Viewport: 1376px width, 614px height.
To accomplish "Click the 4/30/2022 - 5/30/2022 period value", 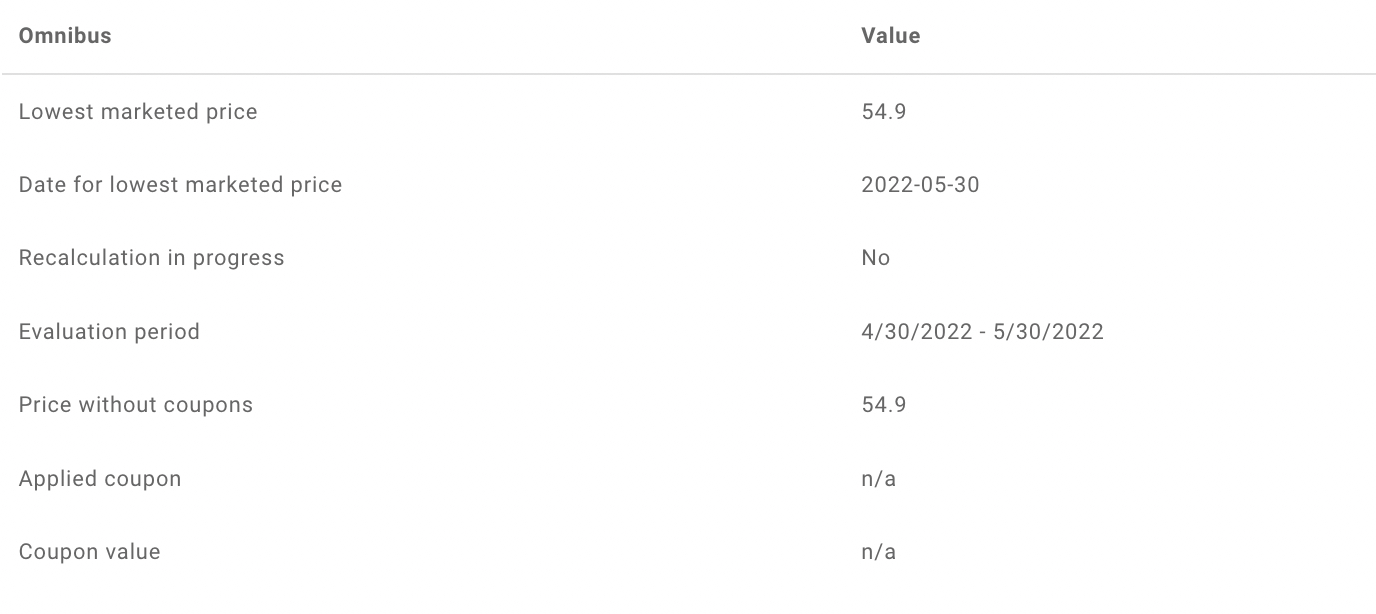I will [x=982, y=332].
